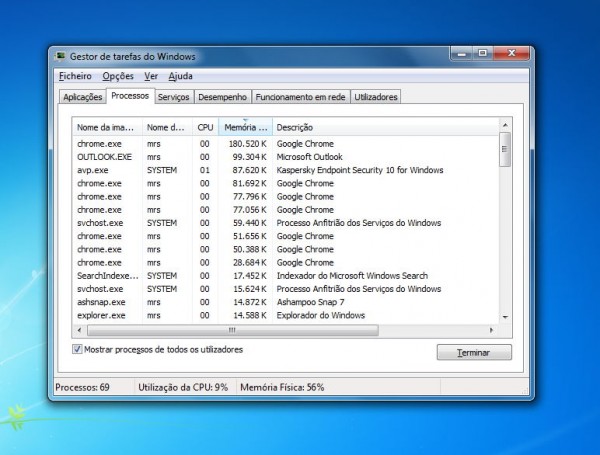Select the ashsnap.exe process row
600x455 pixels.
(x=285, y=302)
